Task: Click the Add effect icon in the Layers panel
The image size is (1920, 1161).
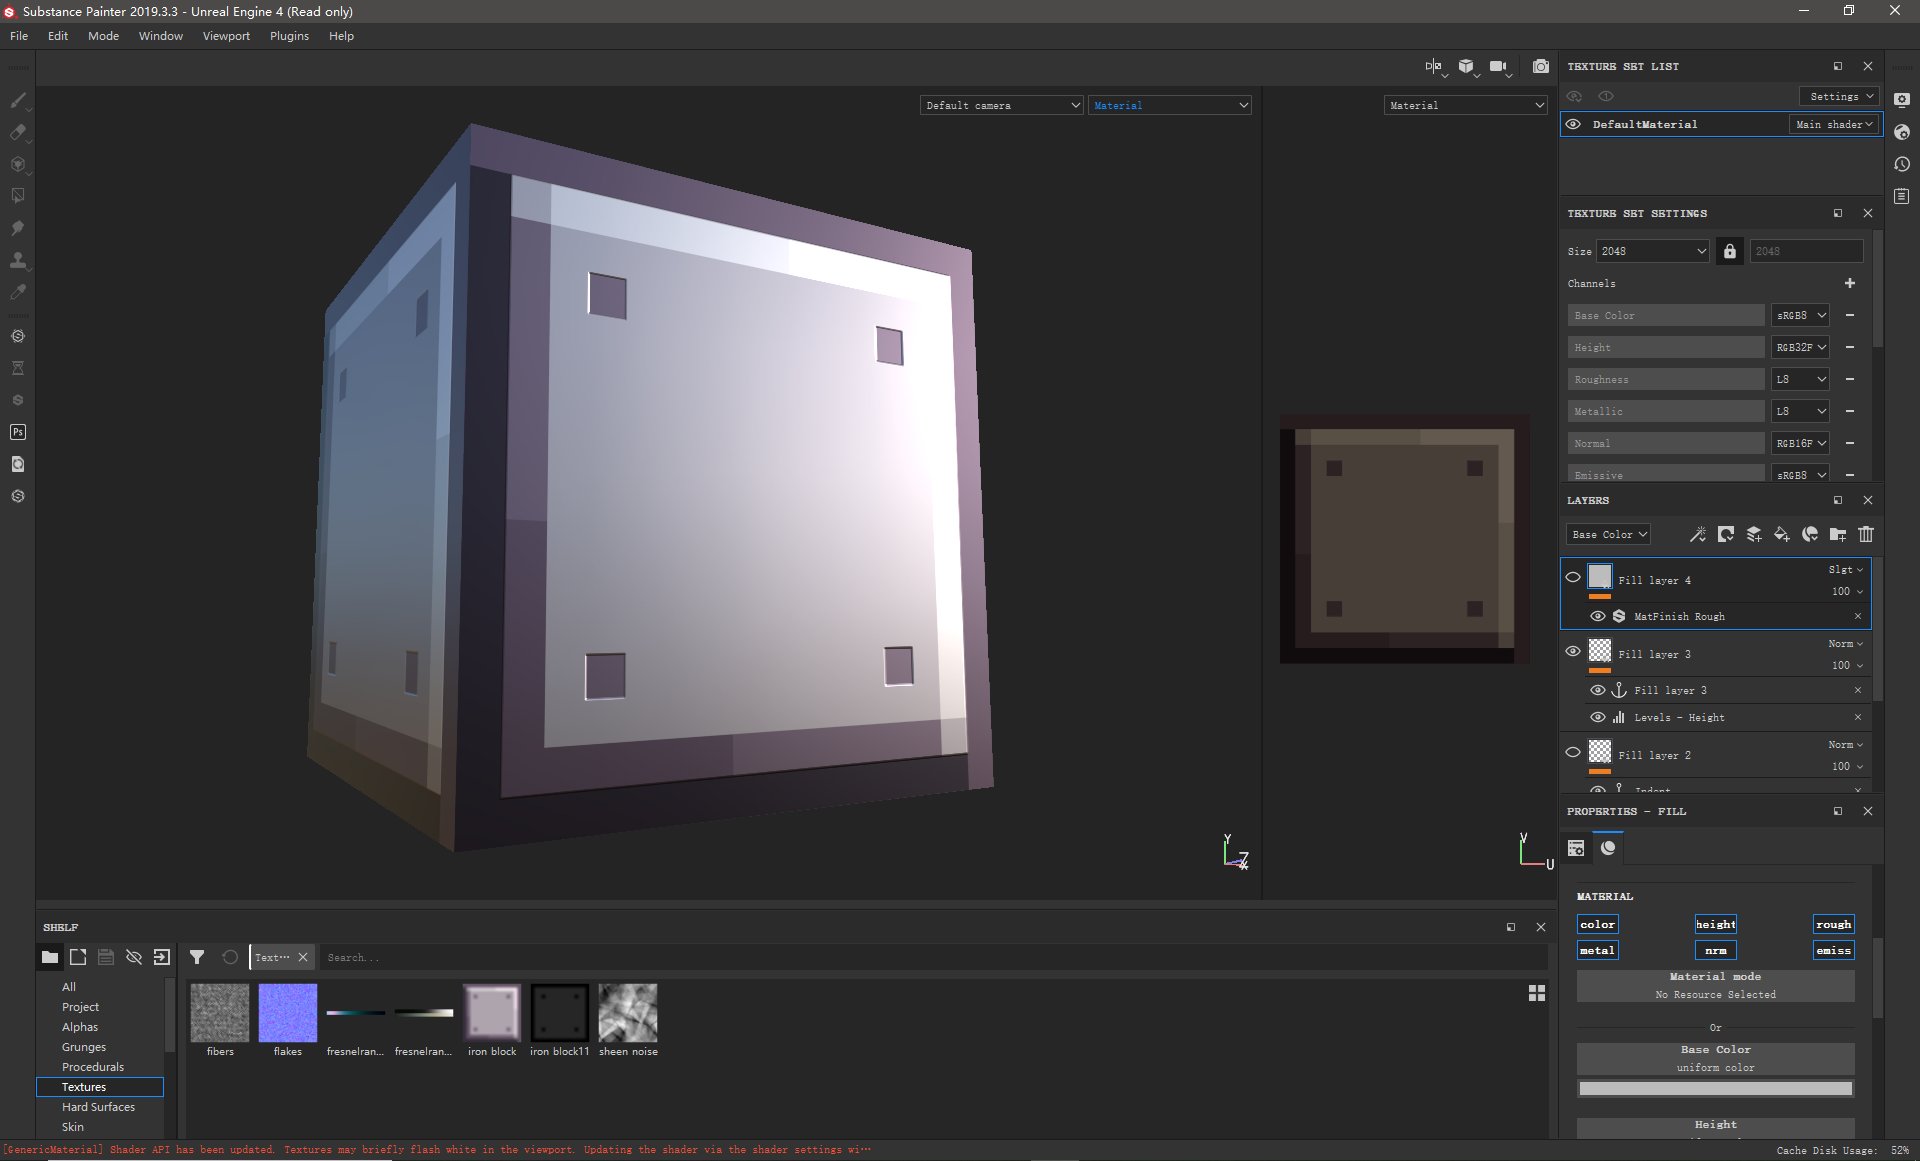Action: point(1697,534)
